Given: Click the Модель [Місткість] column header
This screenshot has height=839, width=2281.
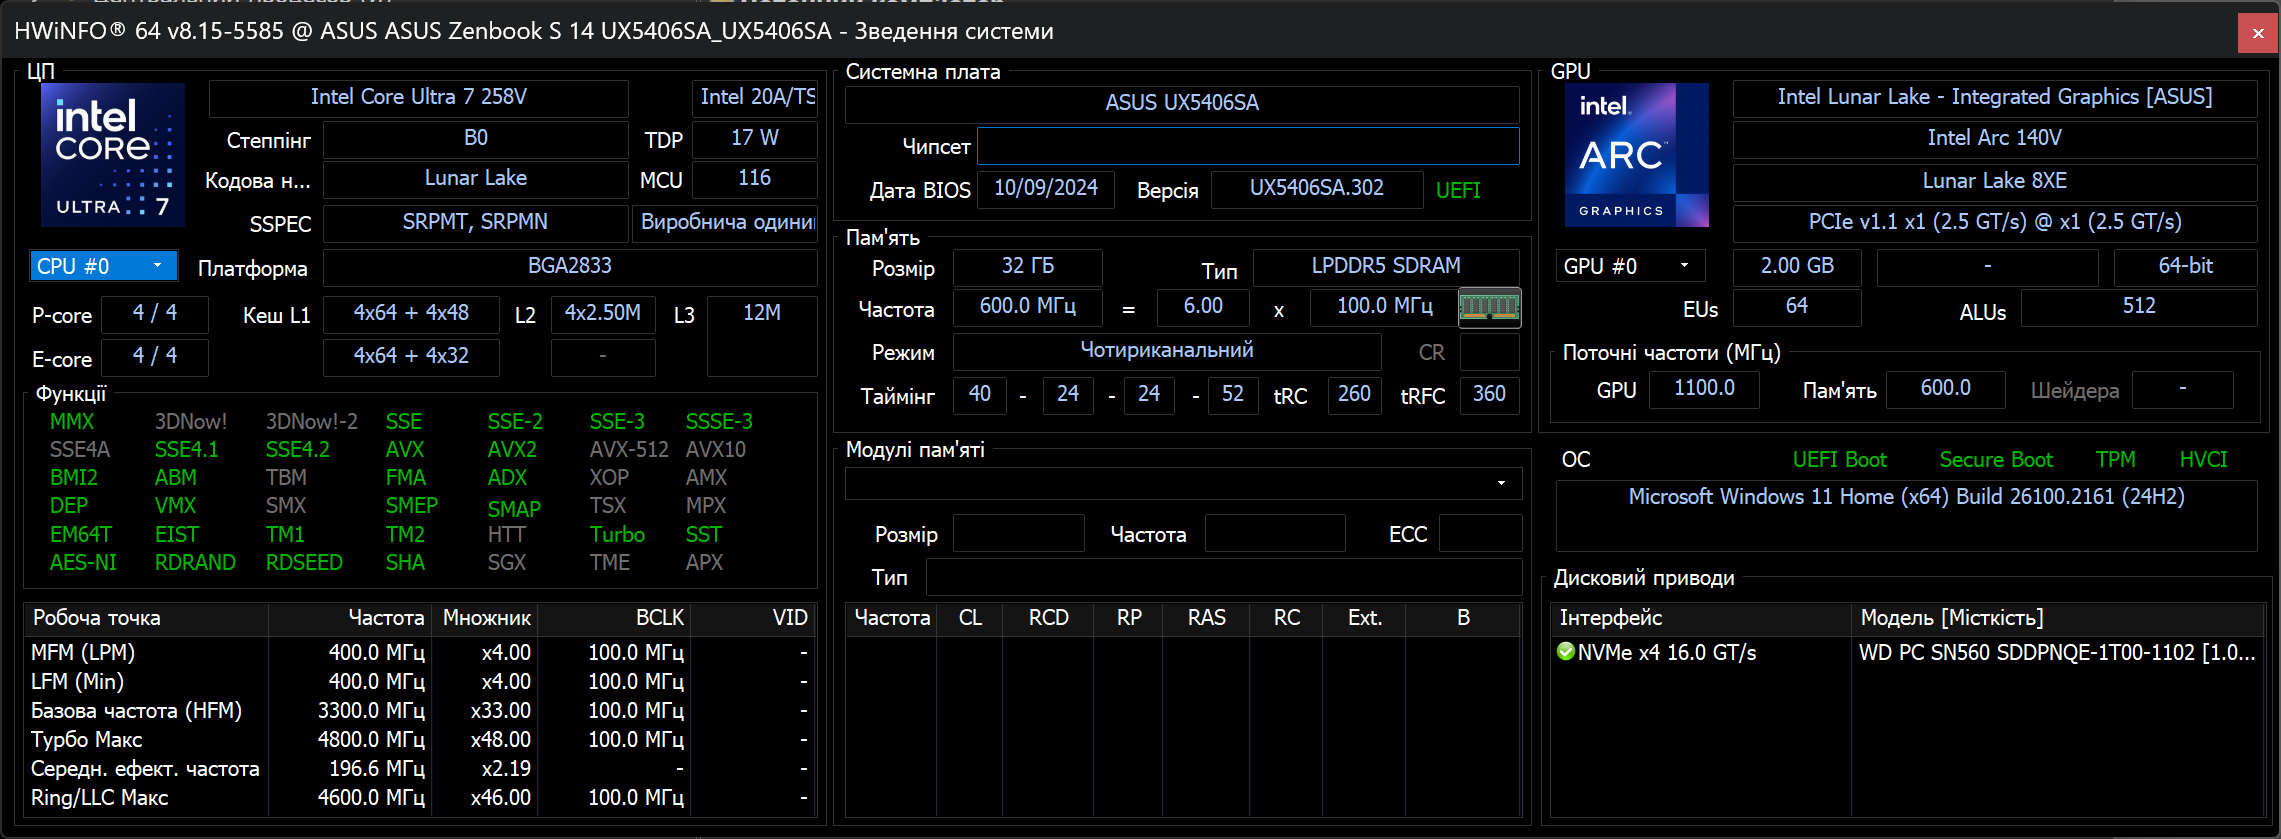Looking at the screenshot, I should point(2057,618).
